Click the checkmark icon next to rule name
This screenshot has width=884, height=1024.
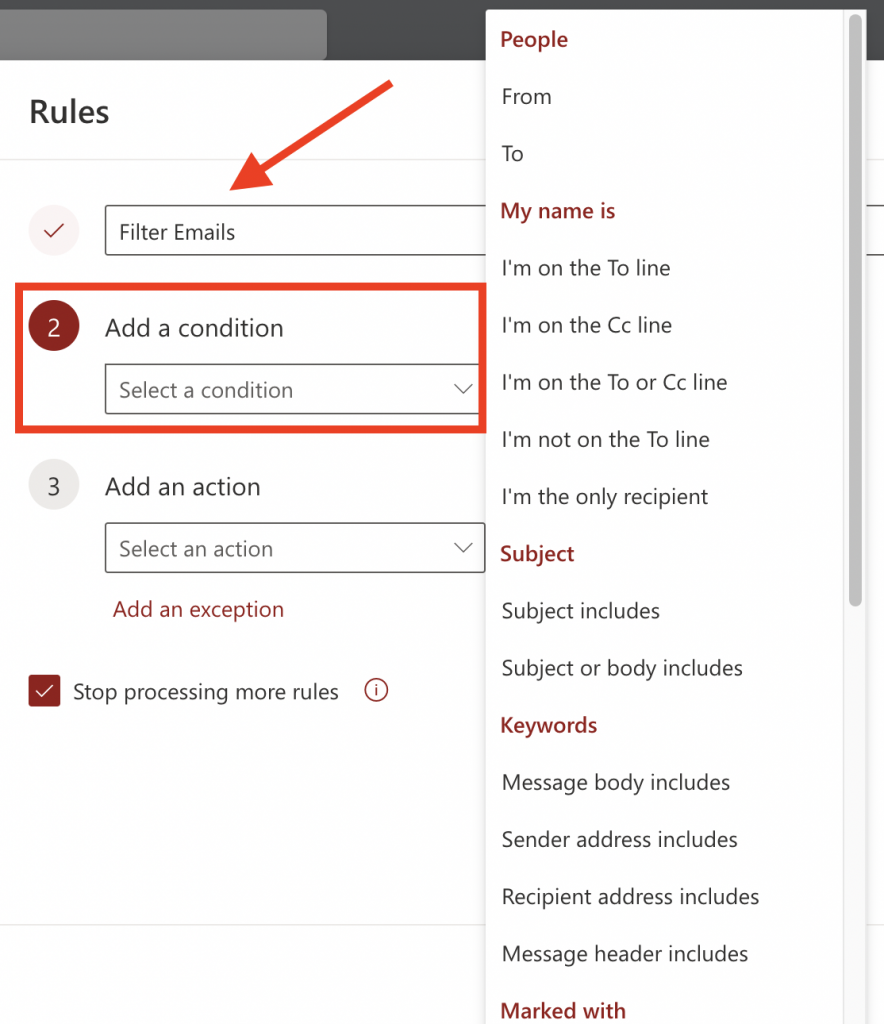point(54,231)
